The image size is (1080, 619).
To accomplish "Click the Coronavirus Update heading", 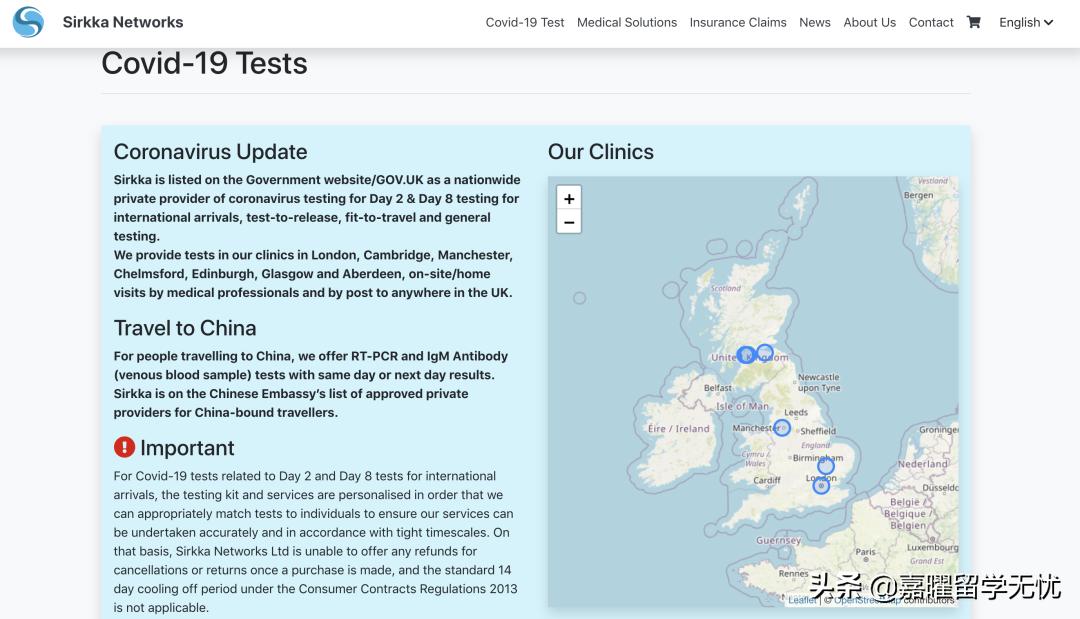I will pyautogui.click(x=210, y=151).
